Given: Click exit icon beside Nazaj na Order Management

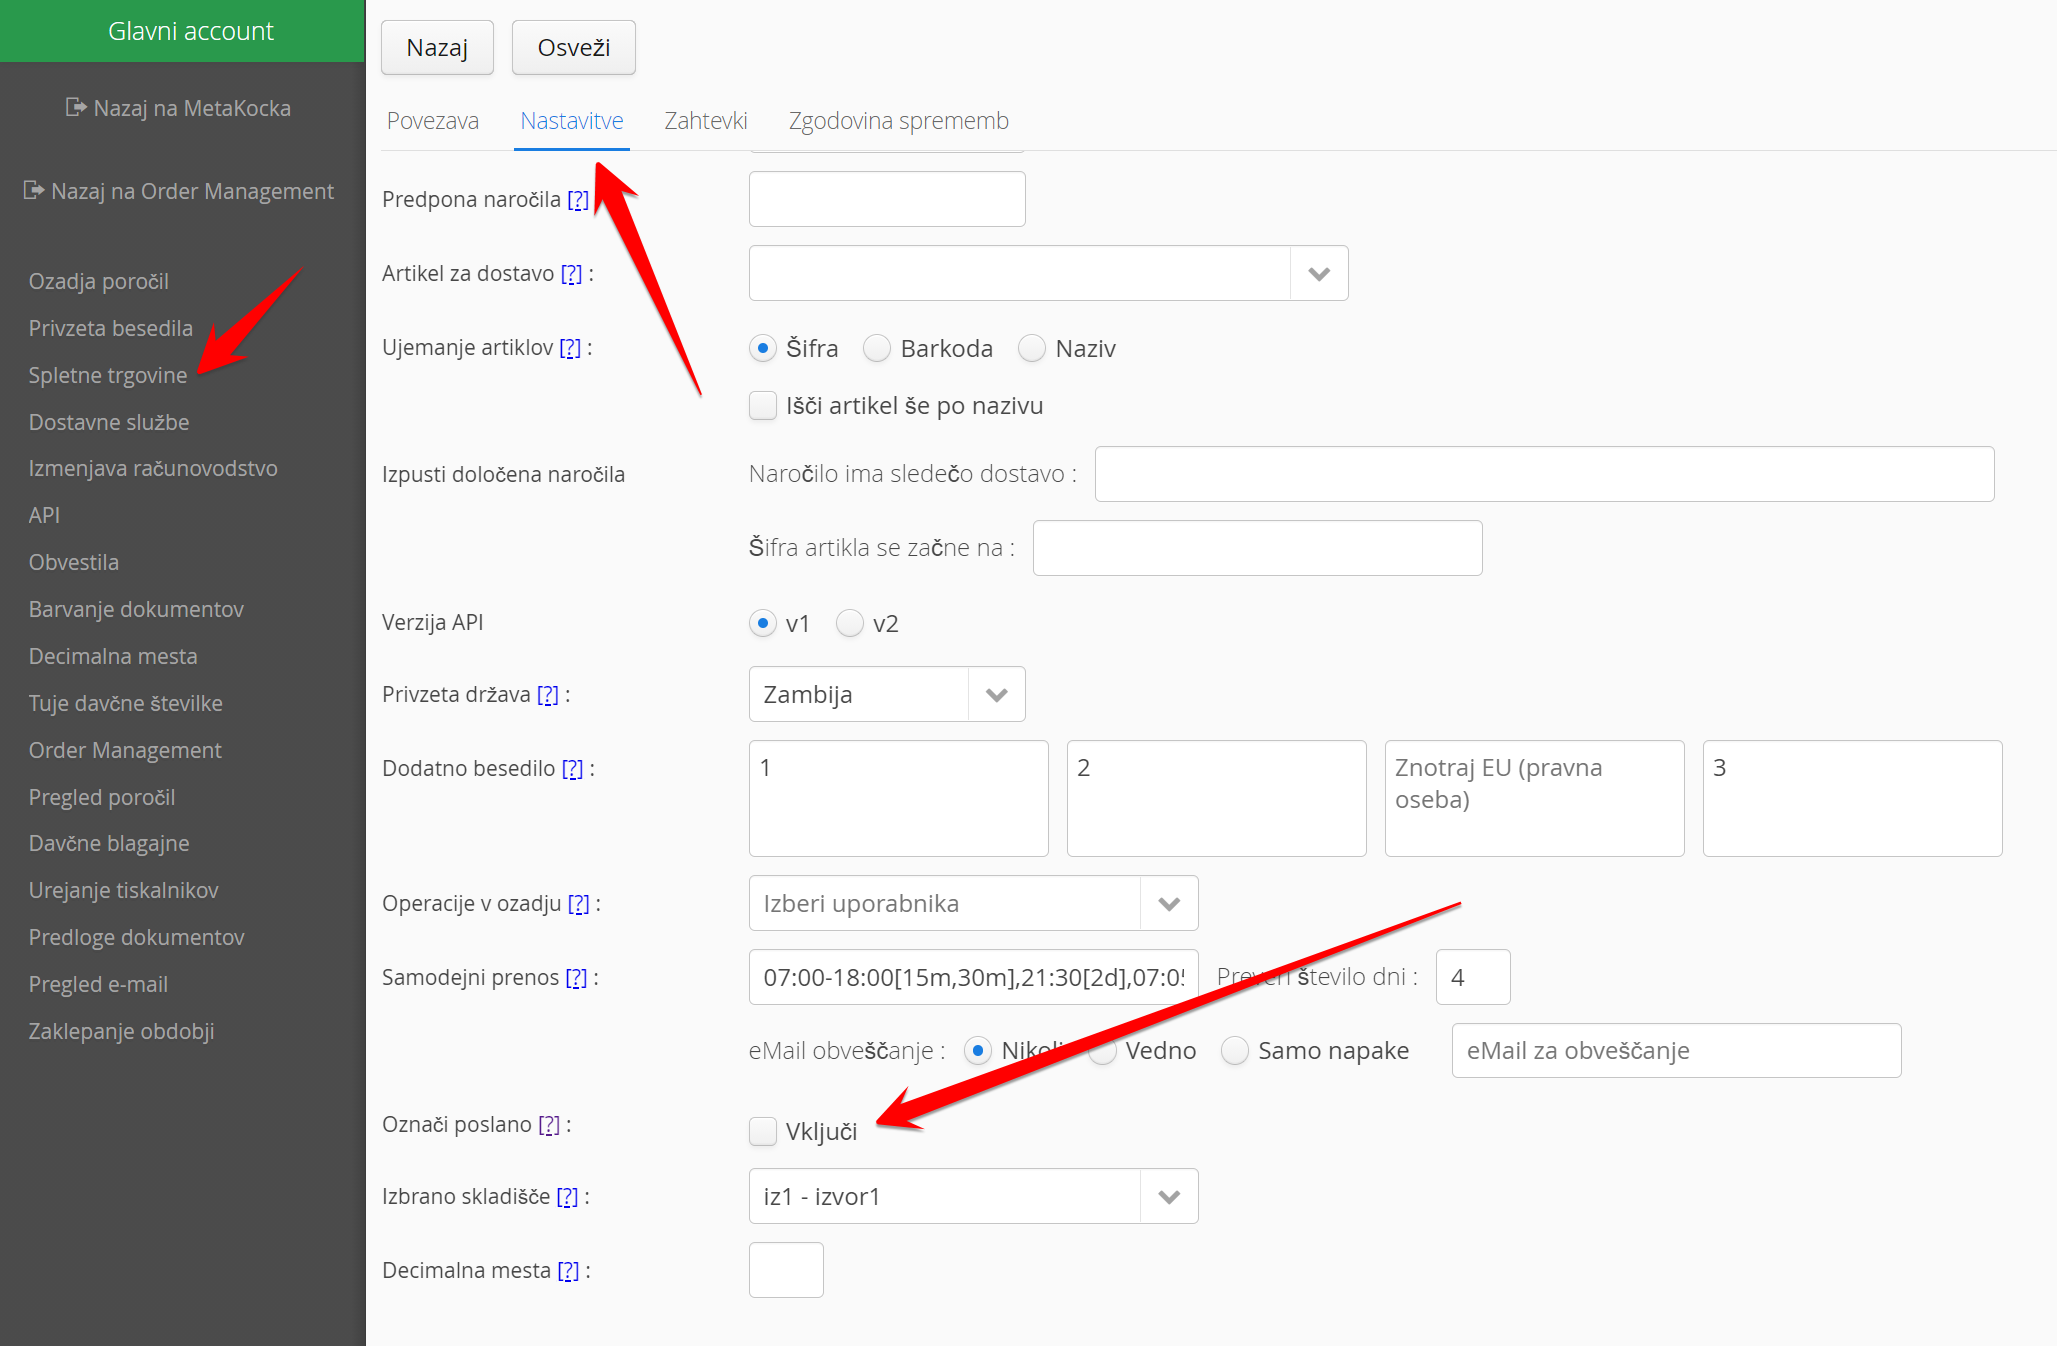Looking at the screenshot, I should pos(34,190).
